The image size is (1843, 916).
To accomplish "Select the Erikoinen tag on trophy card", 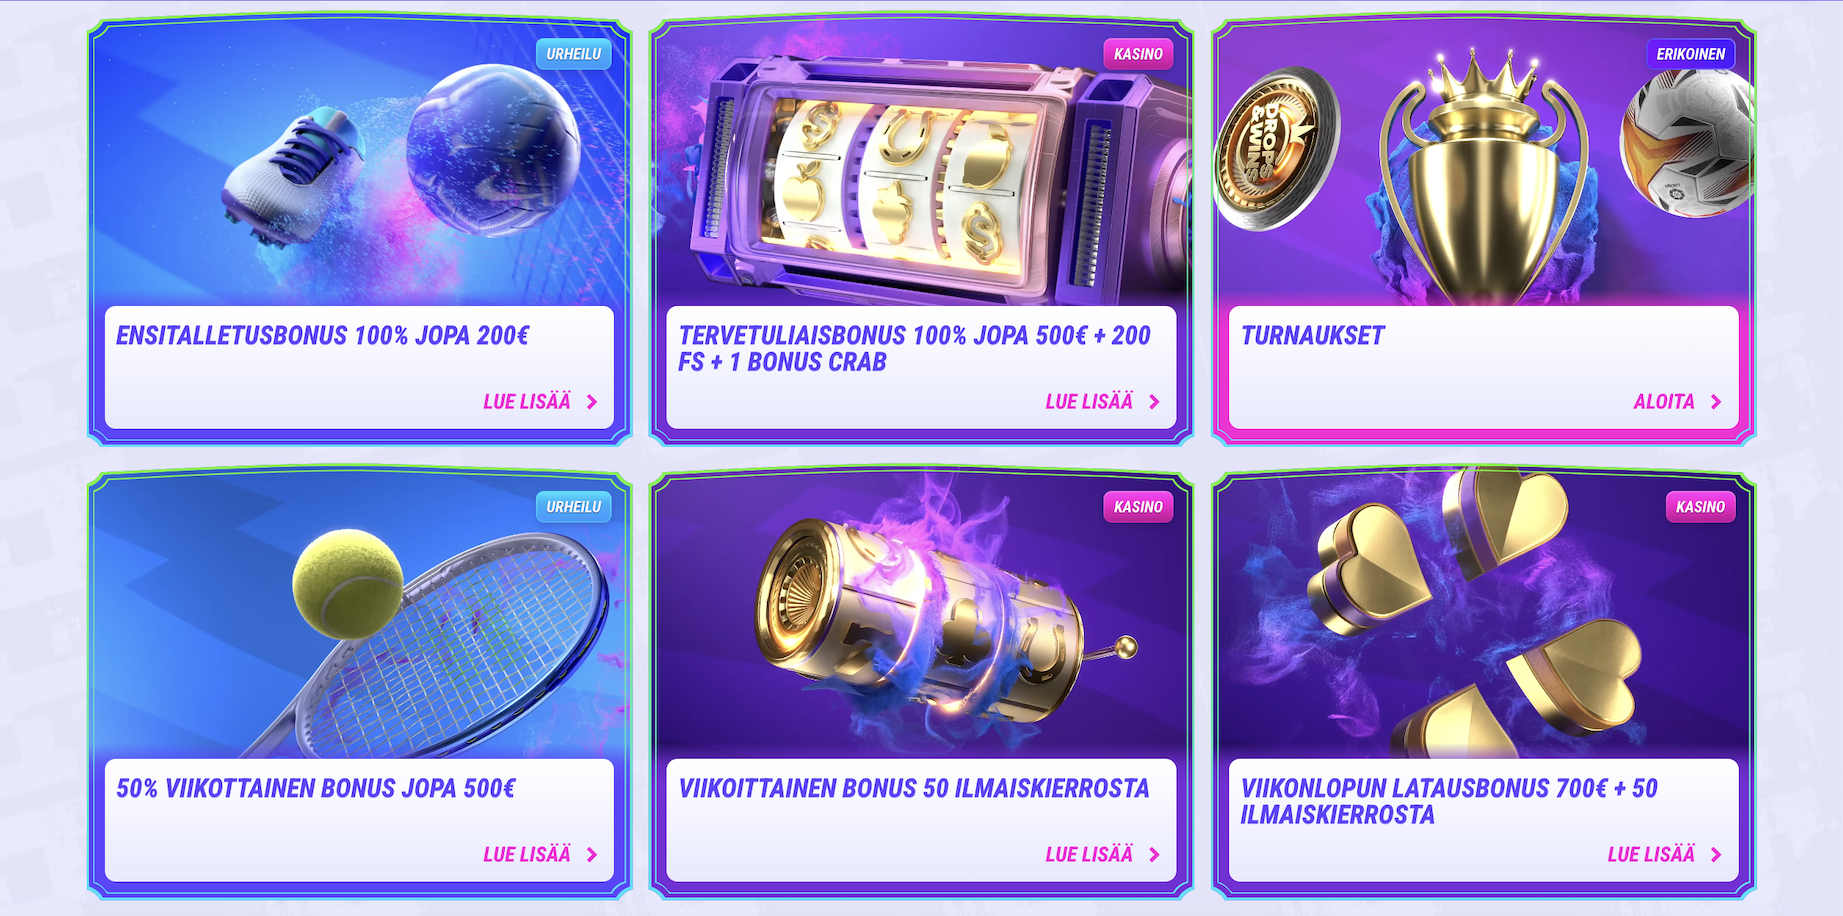I will pyautogui.click(x=1690, y=54).
